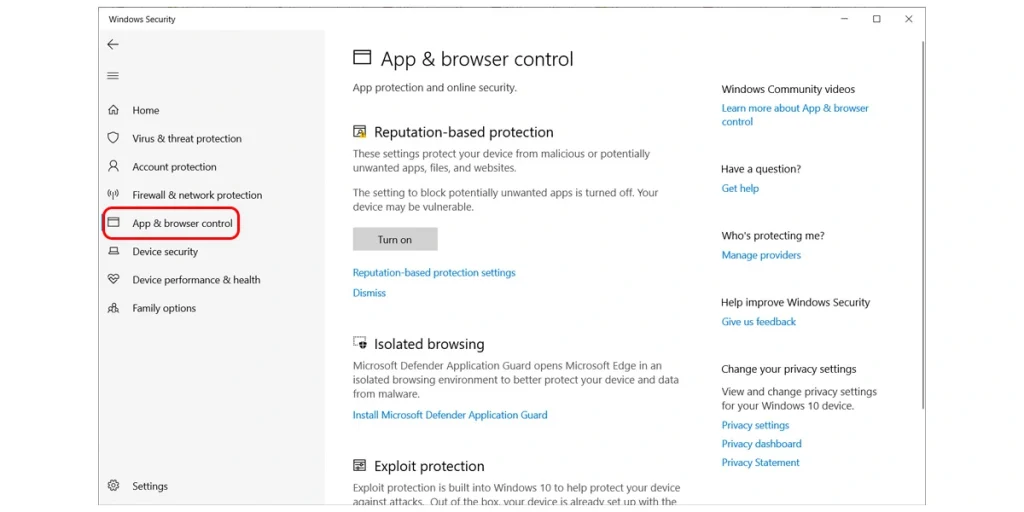Click the Exploit protection section icon
Screen dimensions: 1024x512
pos(360,466)
